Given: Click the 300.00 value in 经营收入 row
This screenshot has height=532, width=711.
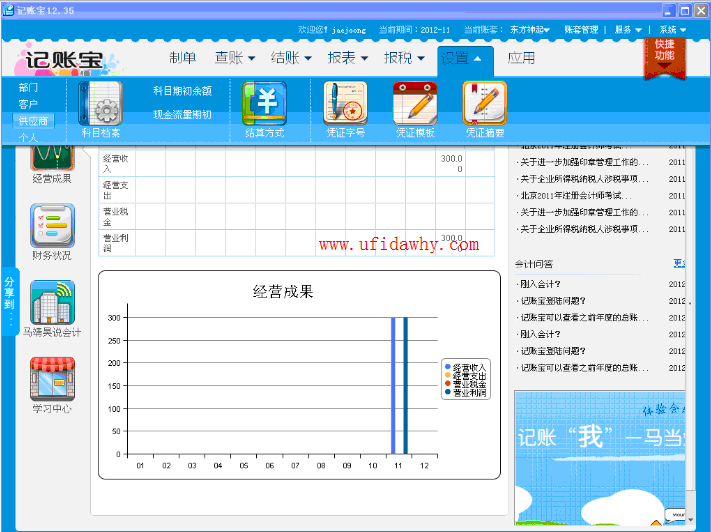Looking at the screenshot, I should (x=451, y=163).
